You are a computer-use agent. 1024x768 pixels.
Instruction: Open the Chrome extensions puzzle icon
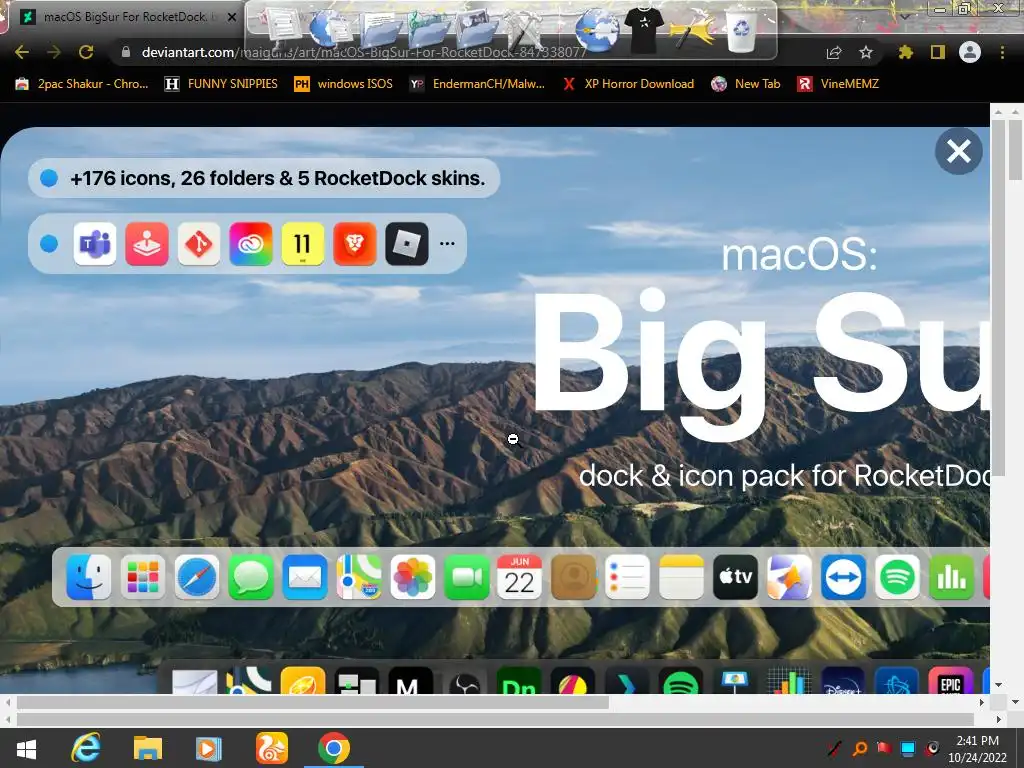(x=905, y=52)
